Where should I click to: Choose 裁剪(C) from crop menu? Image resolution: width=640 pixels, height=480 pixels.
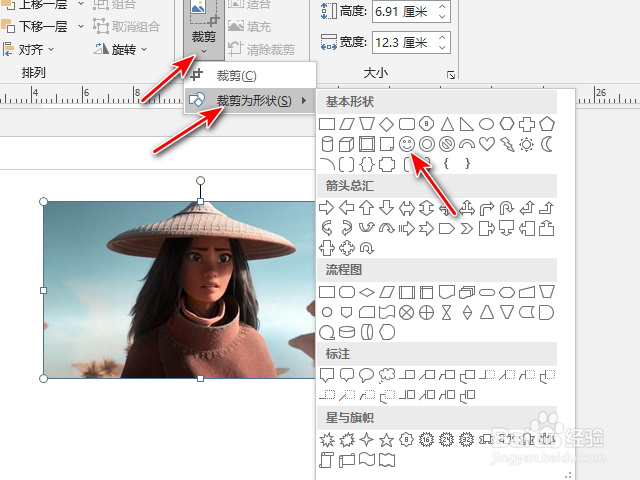pos(250,76)
